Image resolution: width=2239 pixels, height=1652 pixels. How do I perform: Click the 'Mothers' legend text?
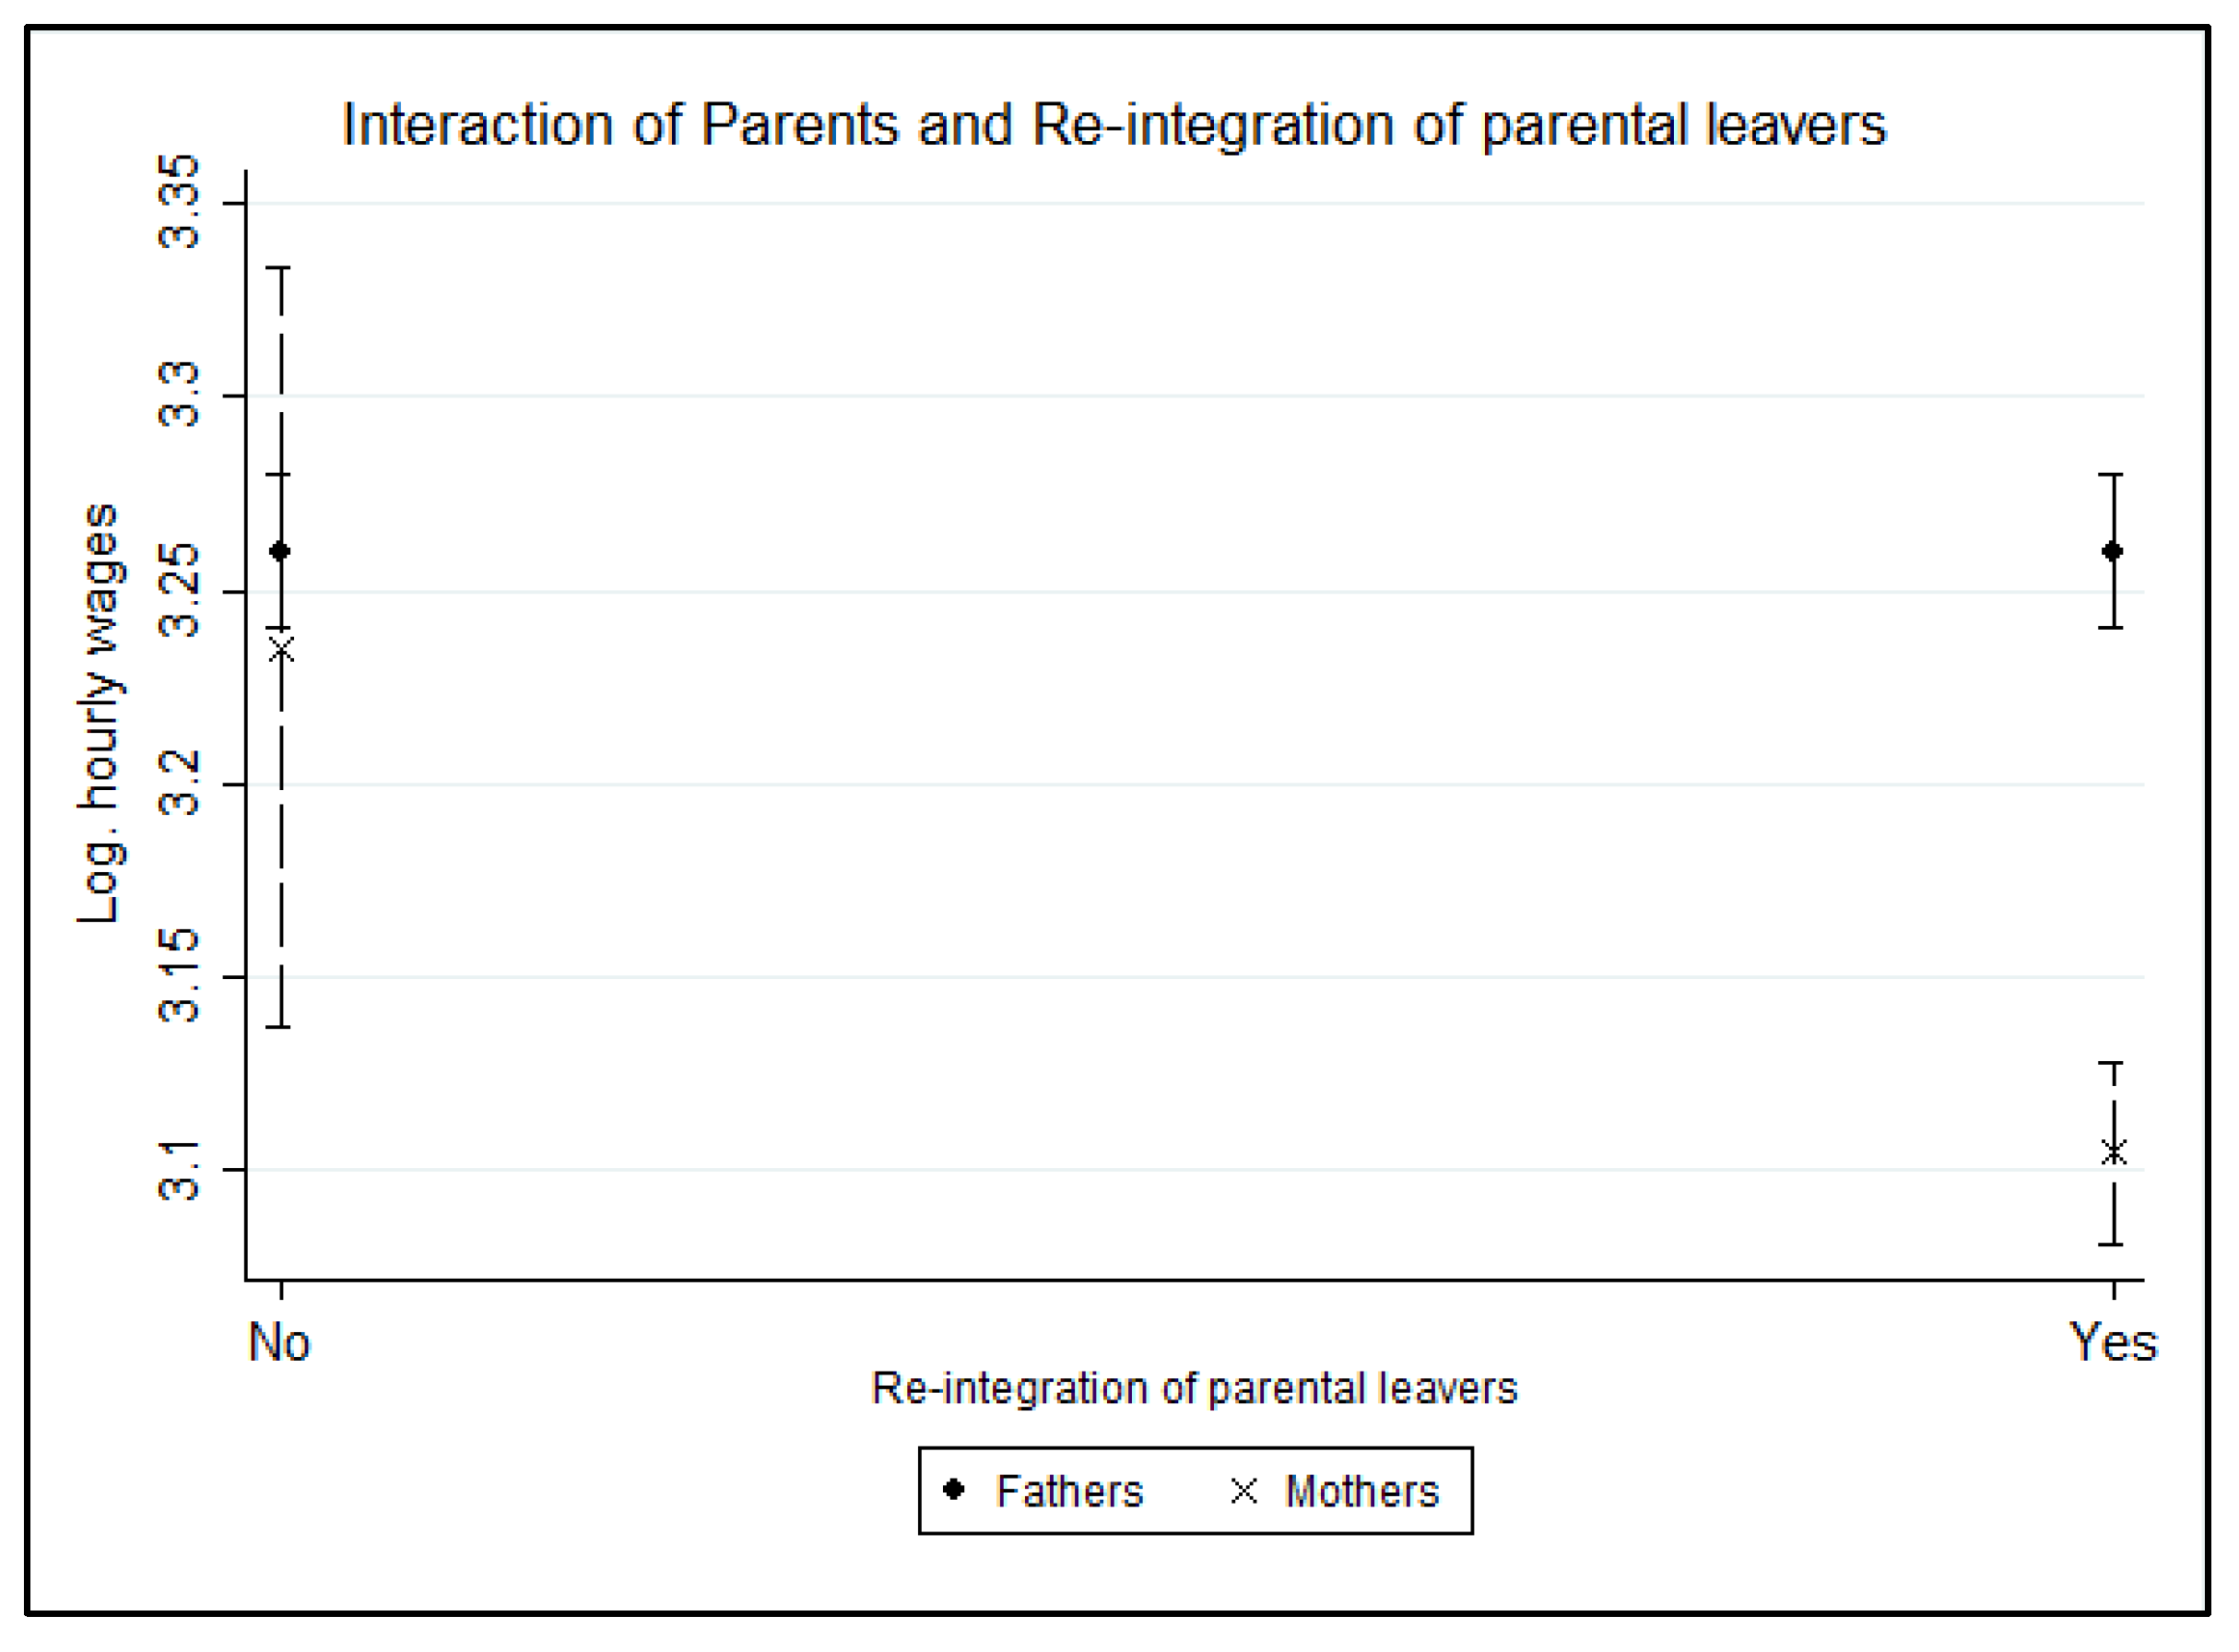click(x=1361, y=1491)
